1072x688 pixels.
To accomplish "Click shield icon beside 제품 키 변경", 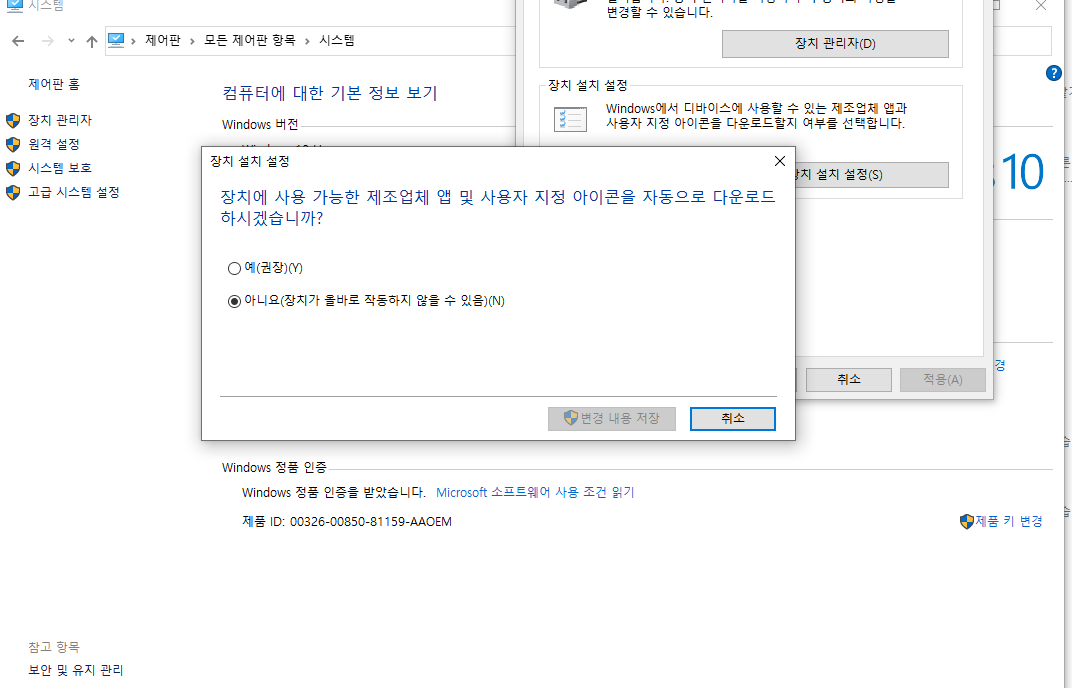I will pos(967,522).
